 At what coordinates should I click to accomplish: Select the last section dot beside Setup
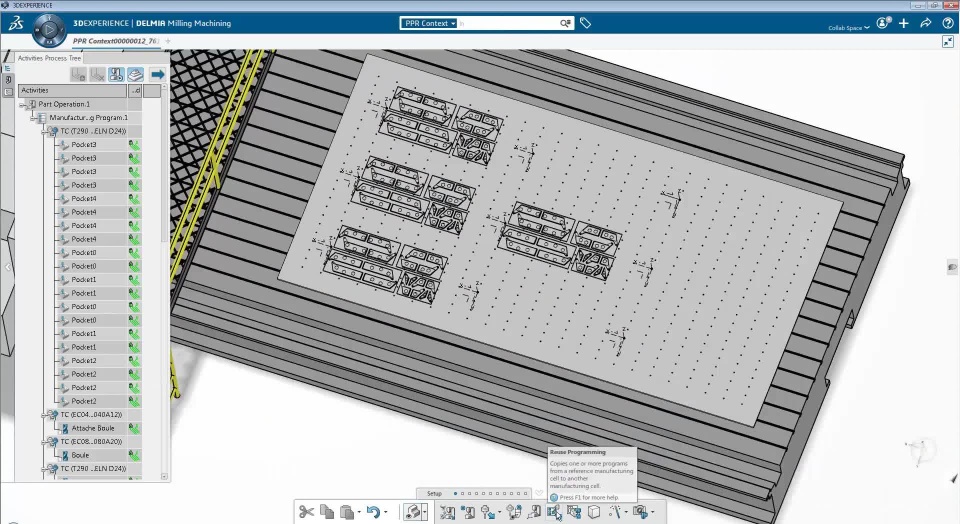pos(526,493)
